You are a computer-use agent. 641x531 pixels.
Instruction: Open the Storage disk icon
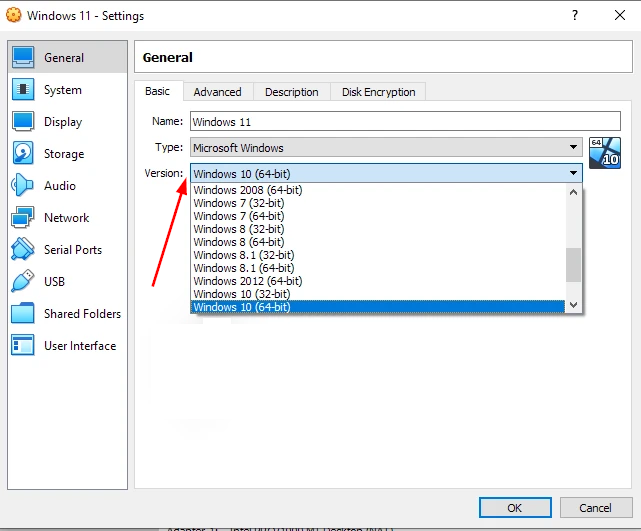click(x=23, y=153)
